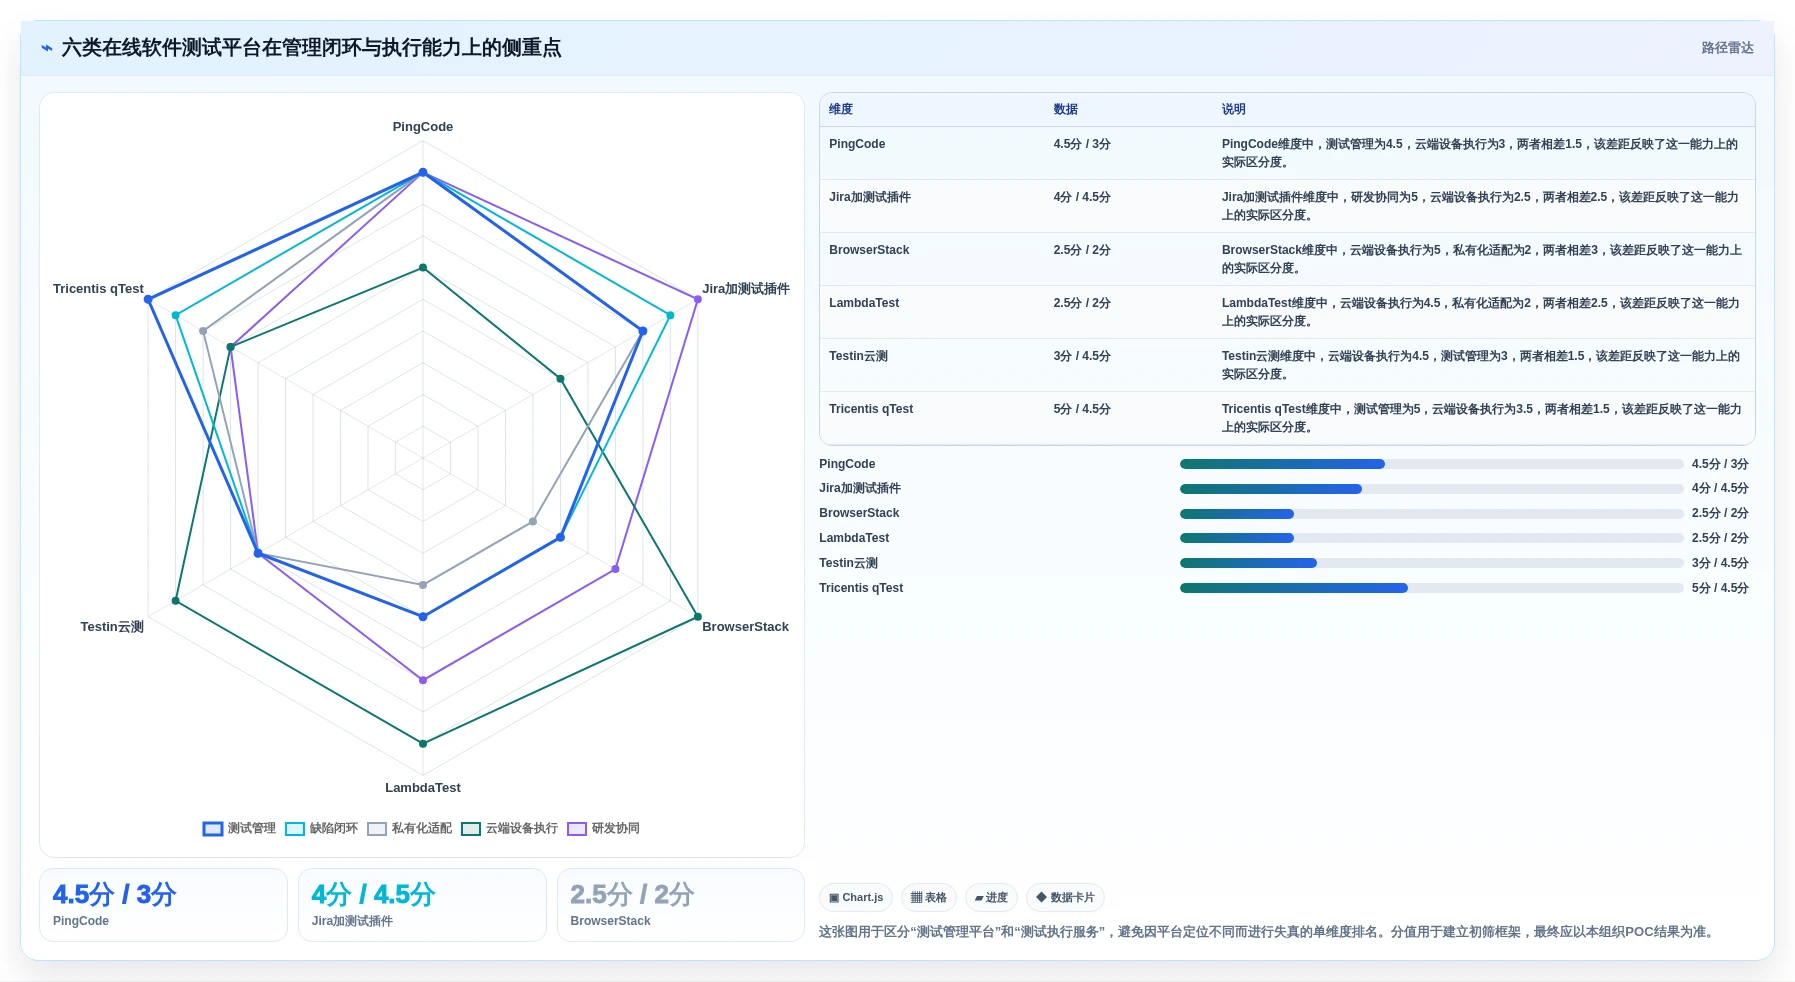Click the PingCode description cell text
Viewport: 1795px width, 982px height.
click(1480, 153)
